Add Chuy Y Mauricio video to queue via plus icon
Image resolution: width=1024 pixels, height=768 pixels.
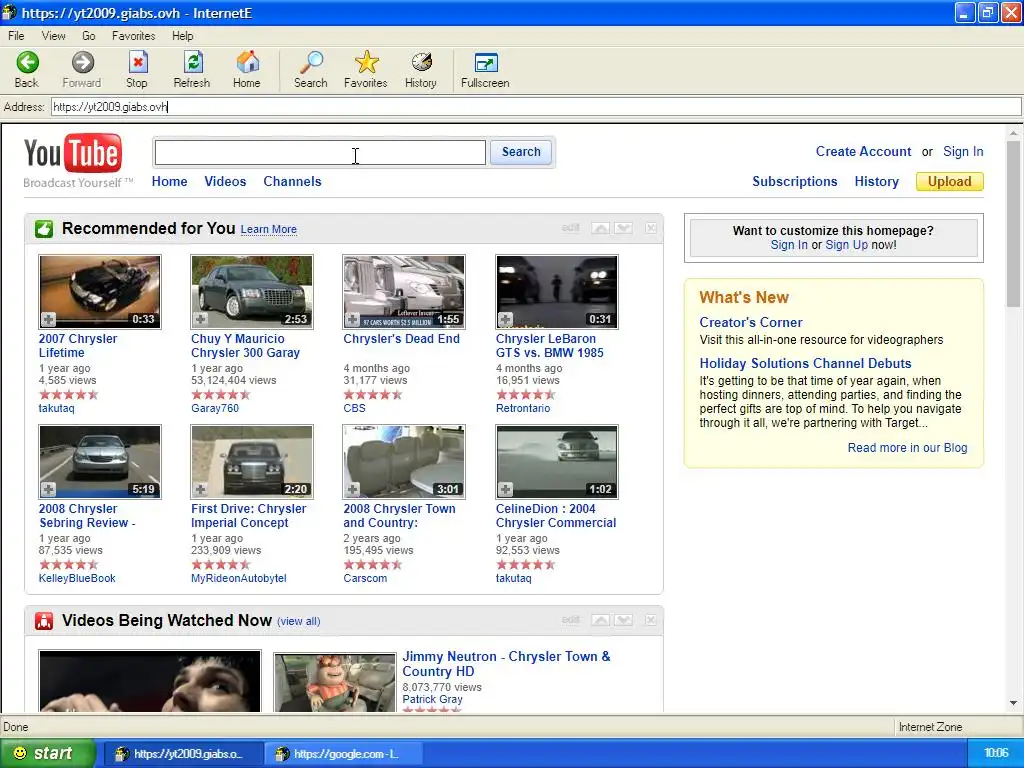200,319
